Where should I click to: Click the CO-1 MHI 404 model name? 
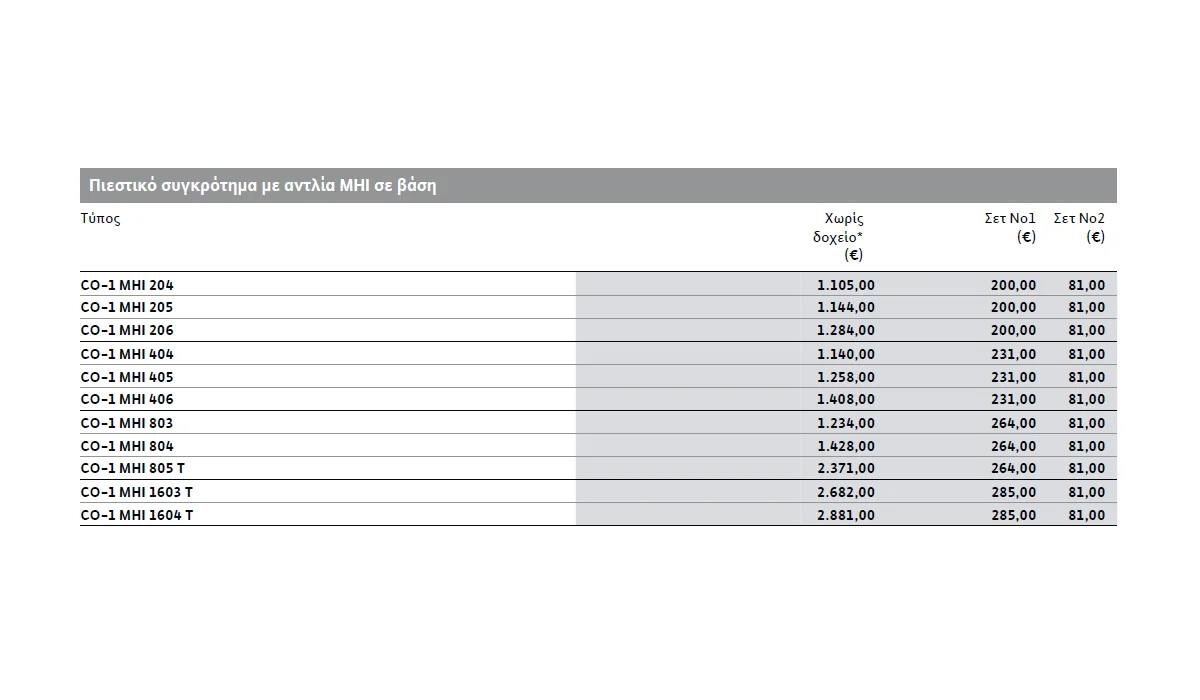[127, 354]
